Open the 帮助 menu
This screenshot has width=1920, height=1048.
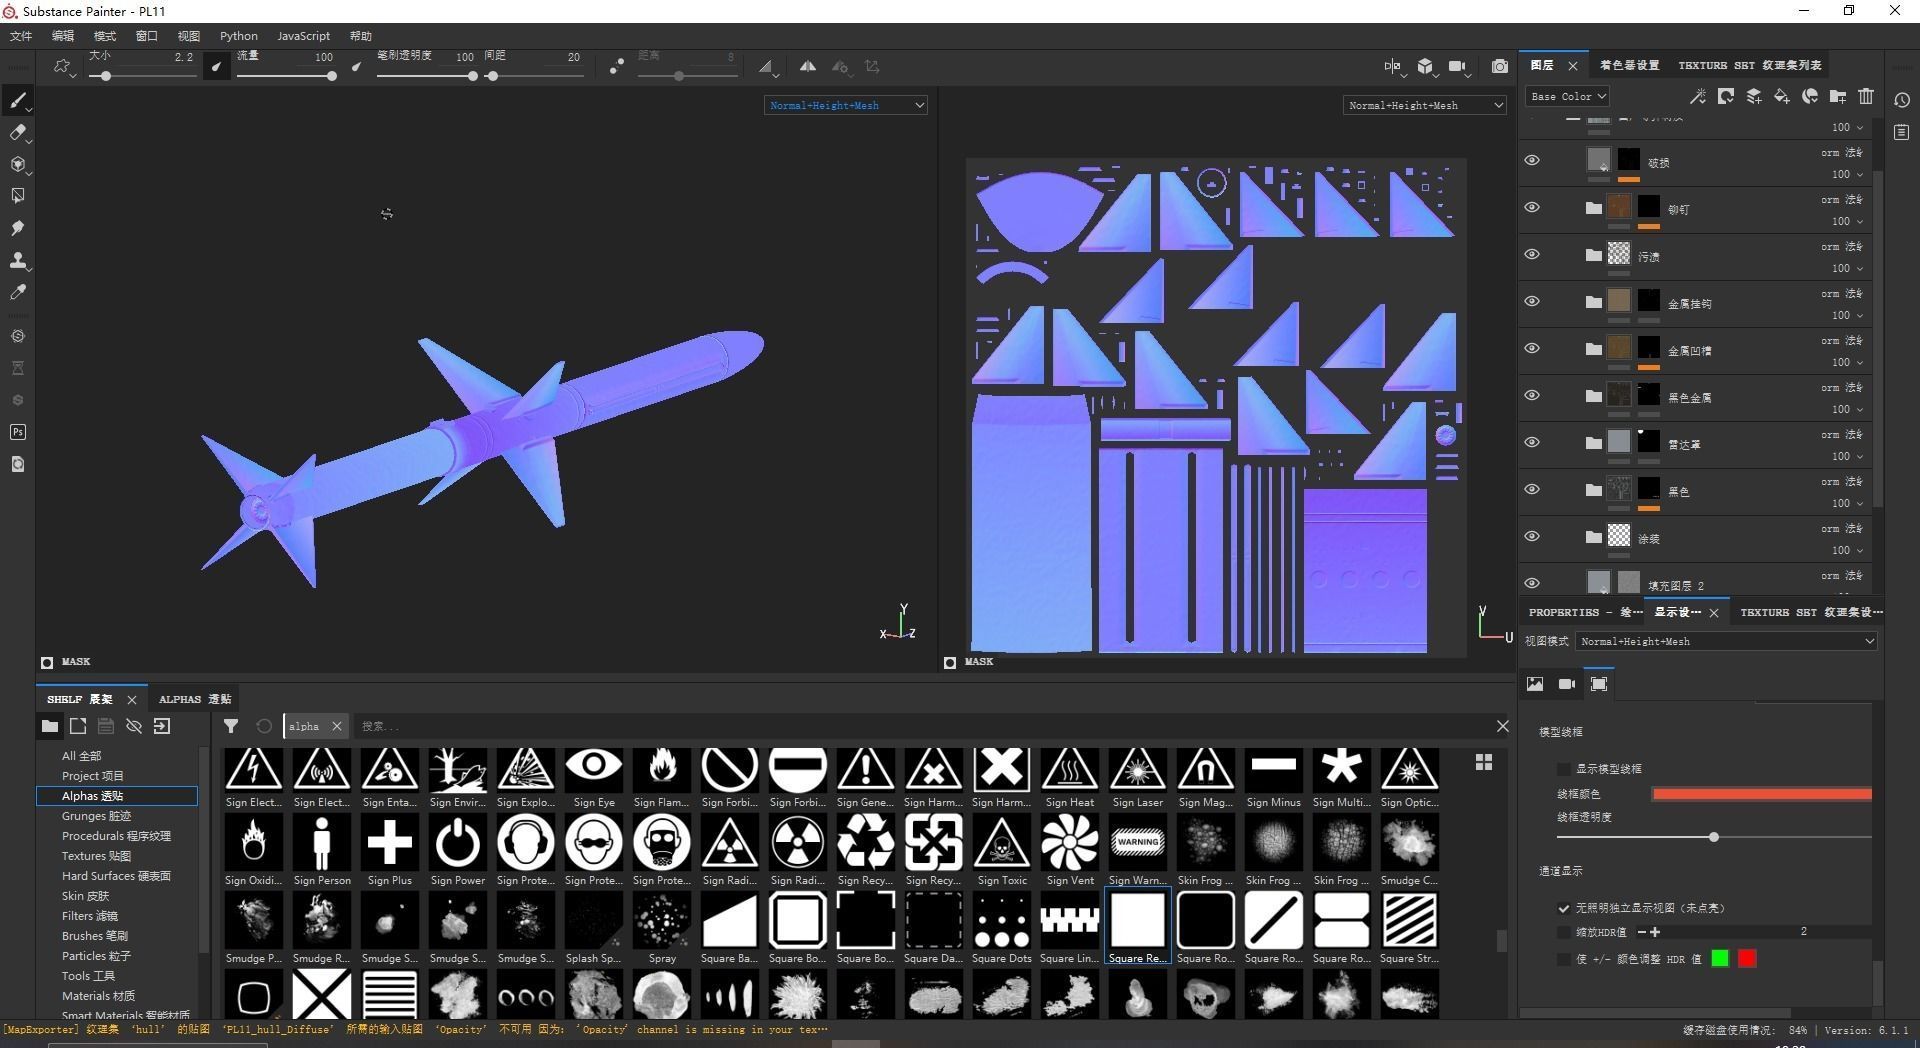361,36
